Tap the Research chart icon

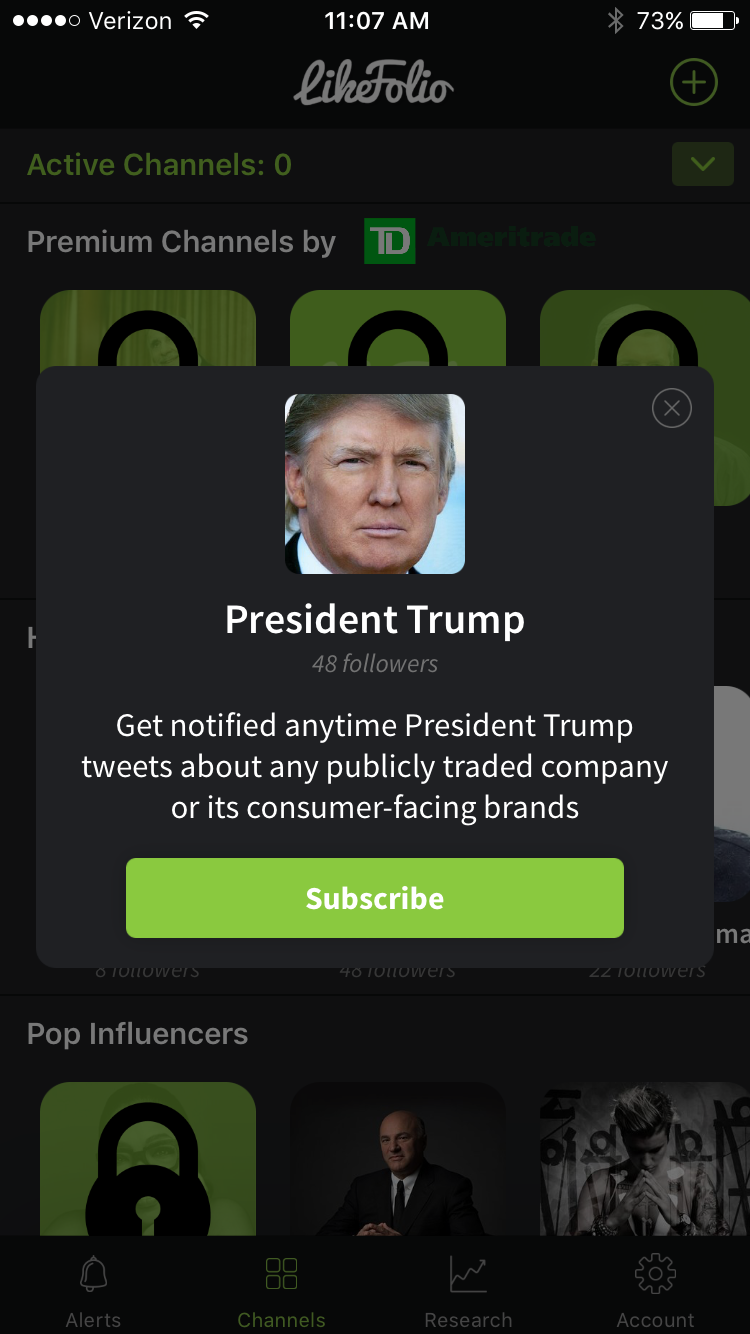pos(468,1274)
